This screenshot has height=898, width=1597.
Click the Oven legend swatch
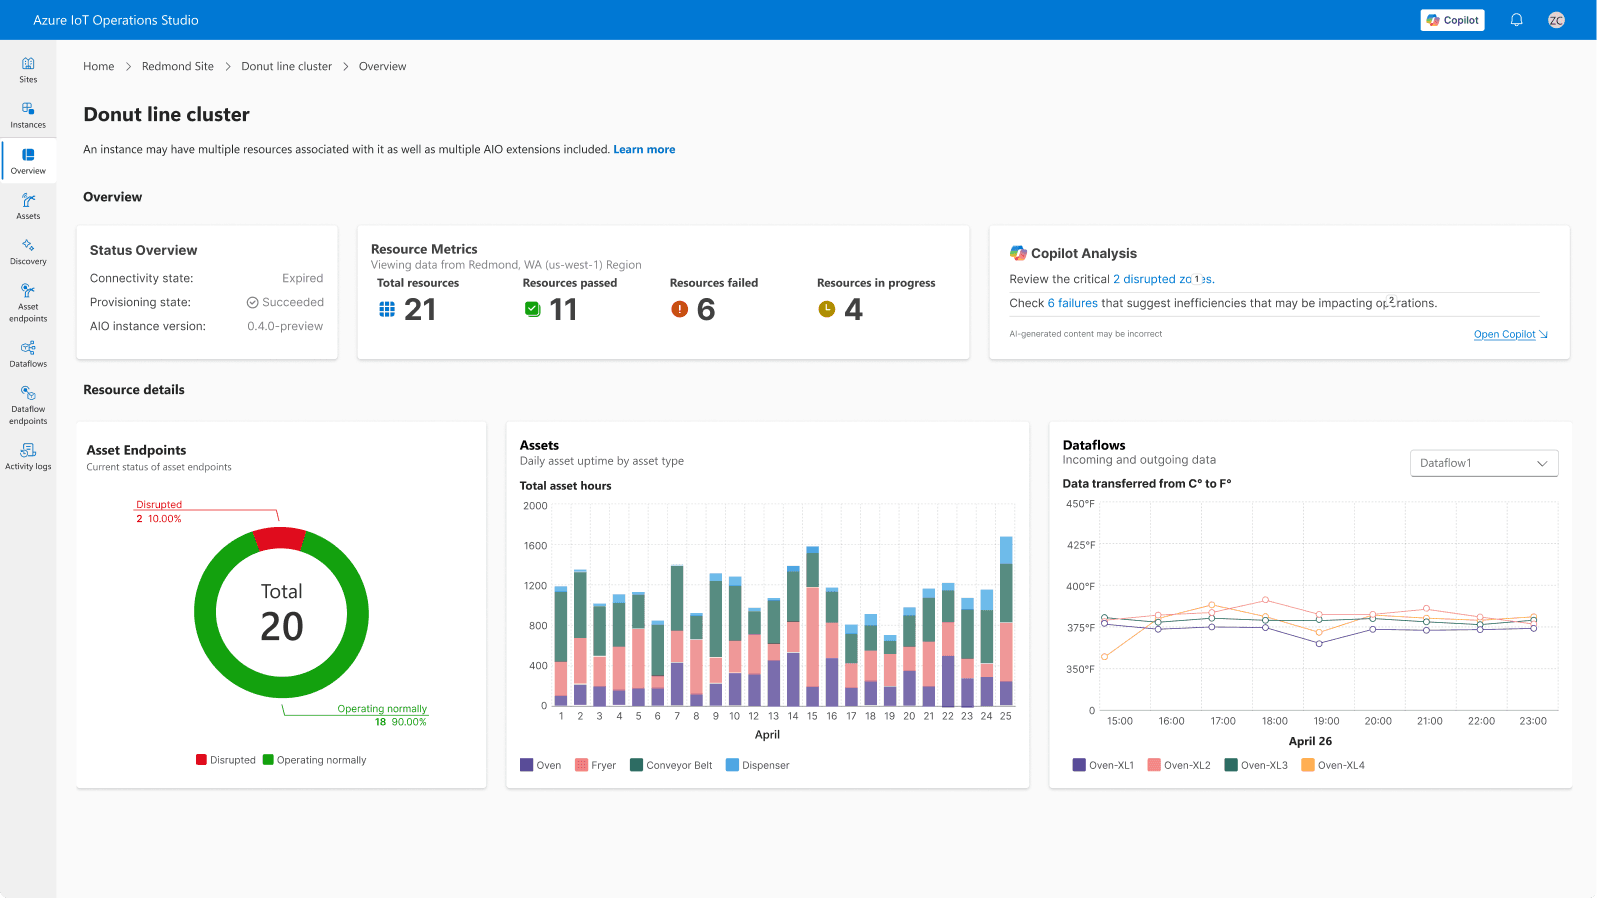pos(526,765)
